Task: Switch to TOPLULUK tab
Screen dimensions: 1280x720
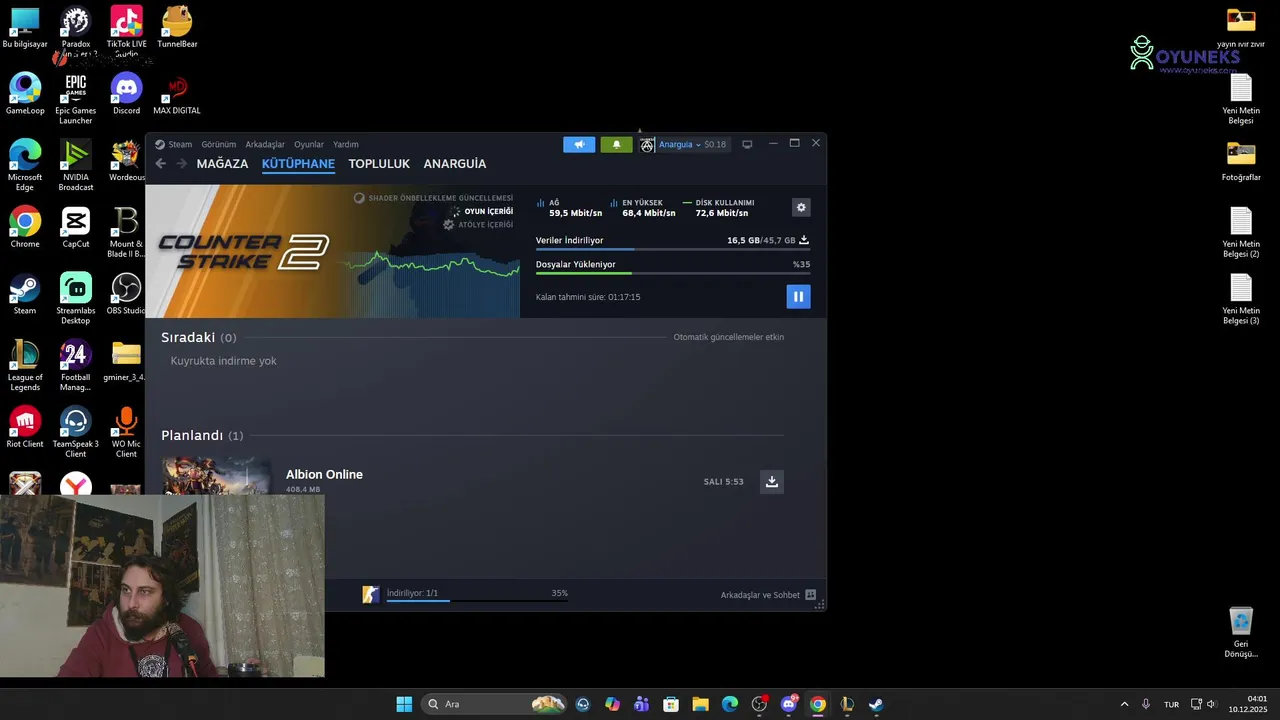Action: [x=379, y=164]
